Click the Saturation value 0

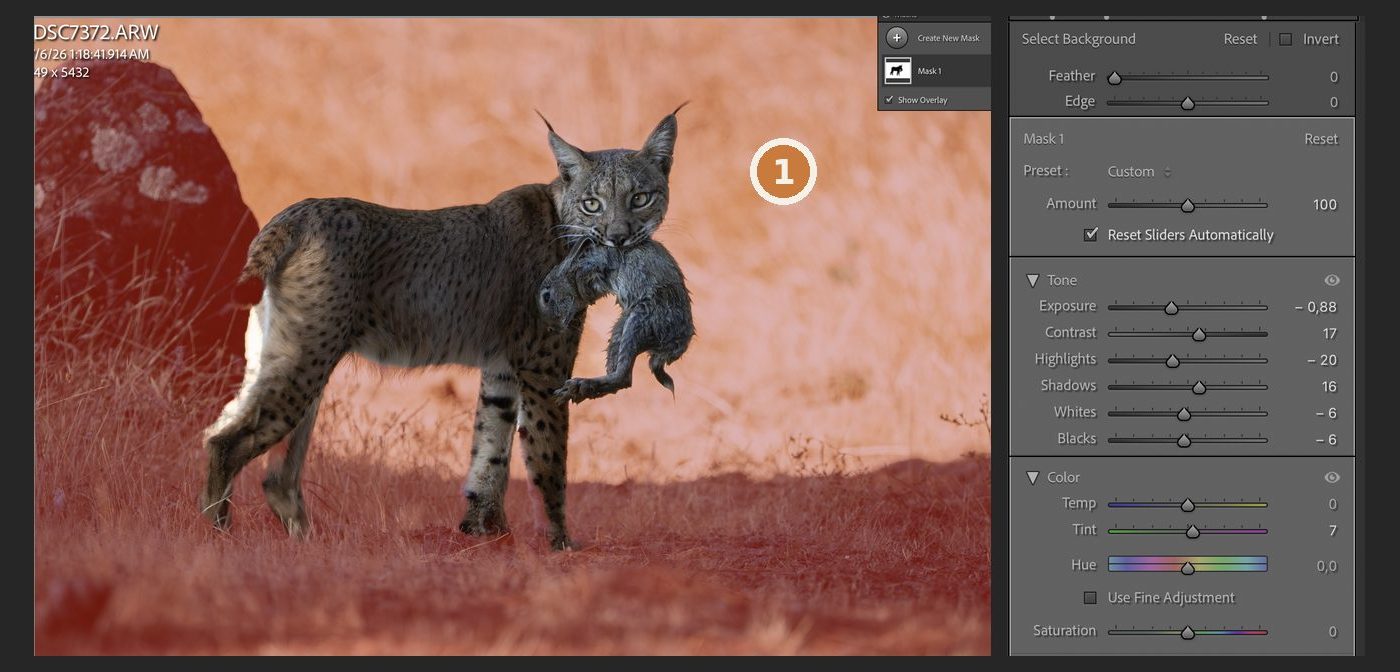(1333, 632)
